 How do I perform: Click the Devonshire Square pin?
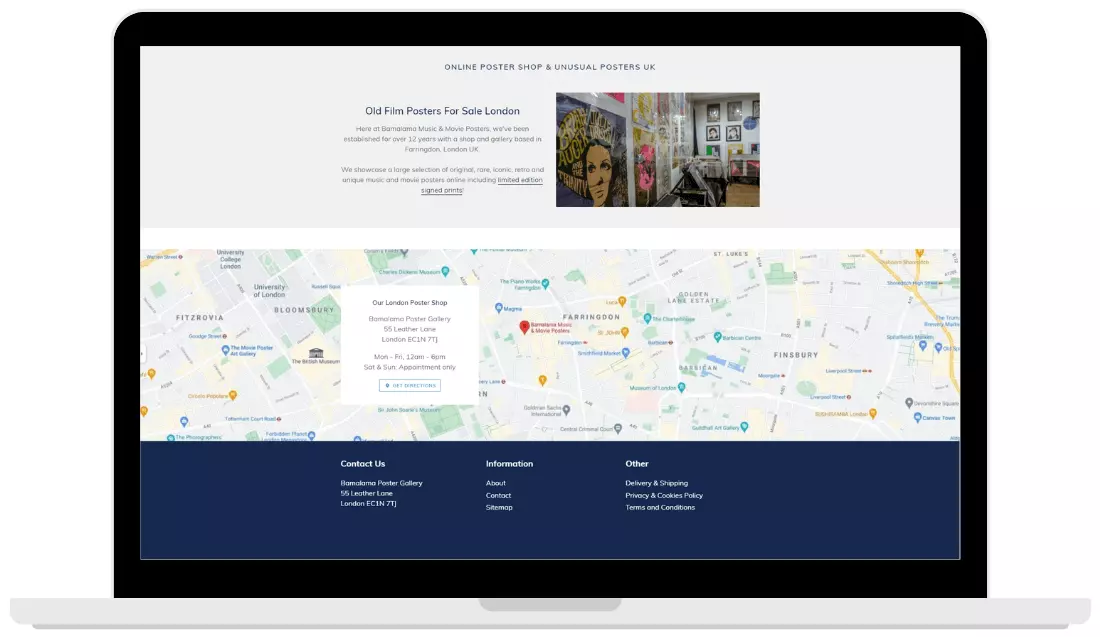(908, 403)
